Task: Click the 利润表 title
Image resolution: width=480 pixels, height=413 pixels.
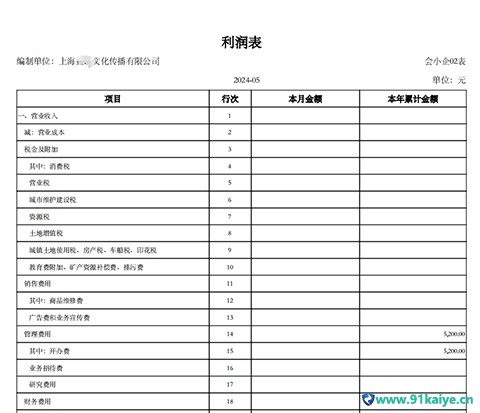Action: (241, 42)
